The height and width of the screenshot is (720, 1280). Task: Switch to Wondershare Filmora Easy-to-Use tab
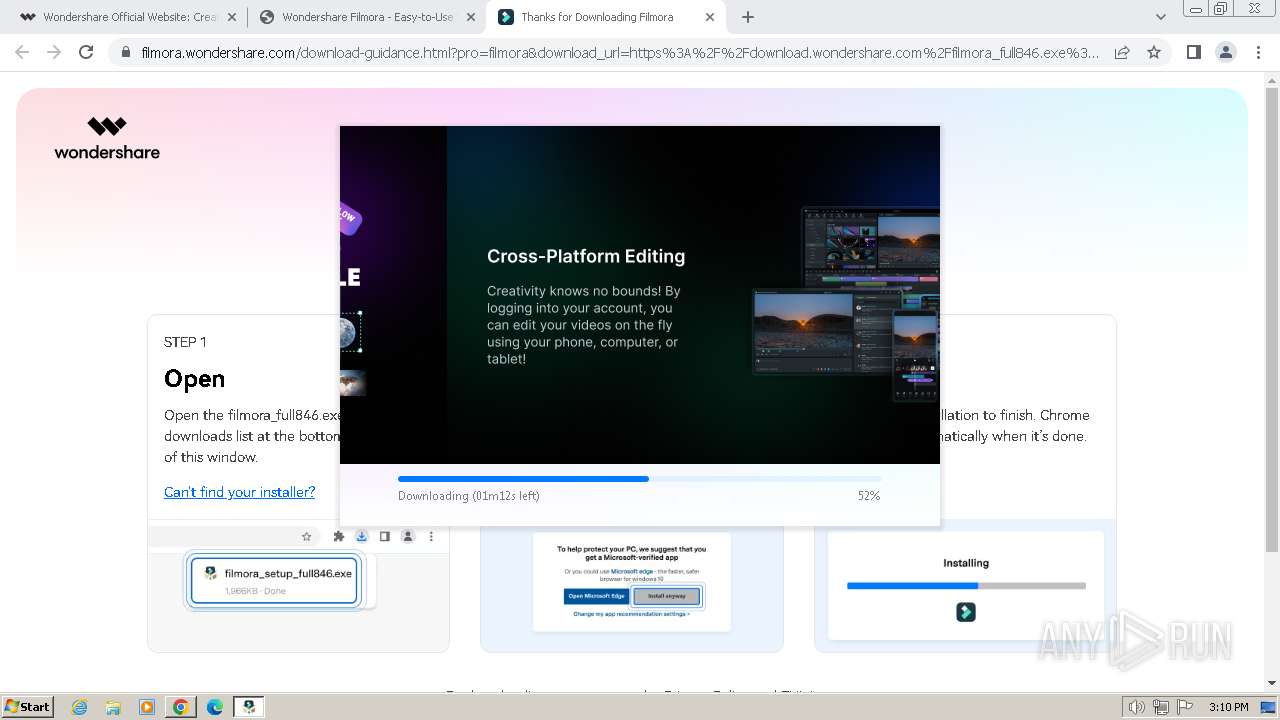(x=366, y=17)
